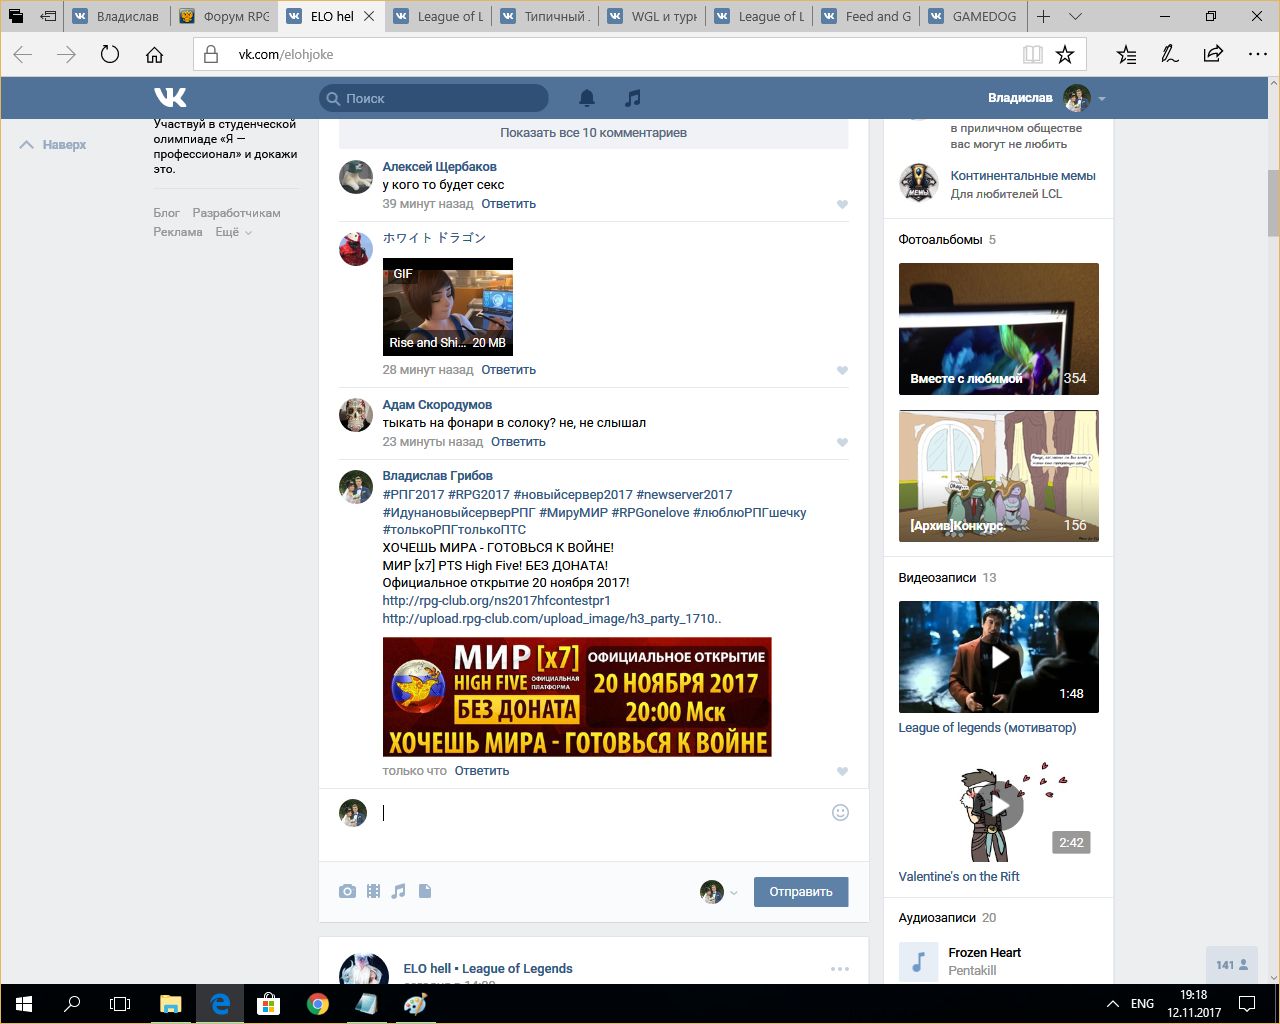The height and width of the screenshot is (1024, 1280).
Task: Open Microsoft Store from the taskbar
Action: point(269,1003)
